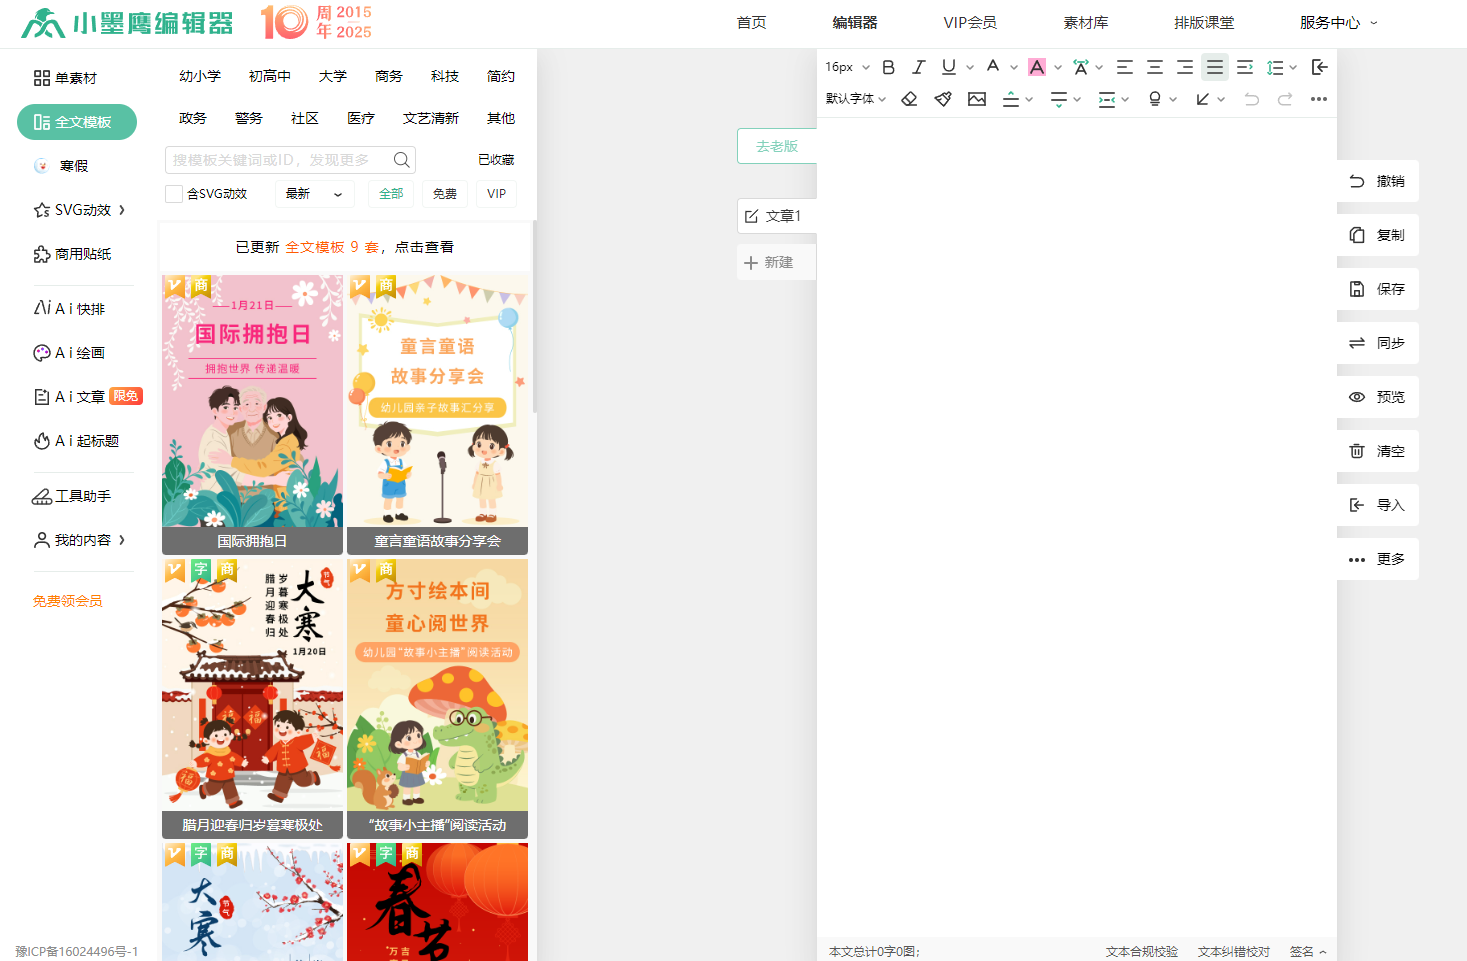Switch template filter to VIP
1467x961 pixels.
[496, 193]
